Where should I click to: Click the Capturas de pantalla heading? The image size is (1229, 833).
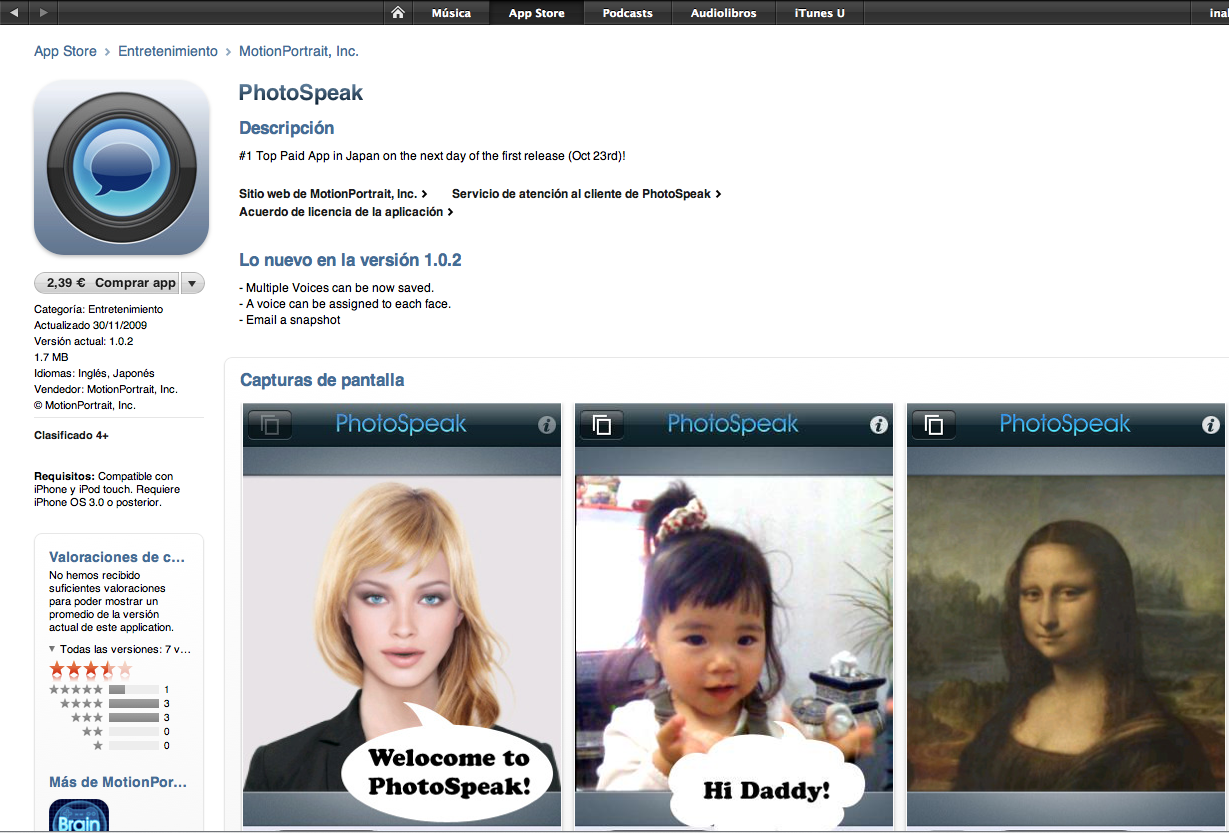coord(322,380)
